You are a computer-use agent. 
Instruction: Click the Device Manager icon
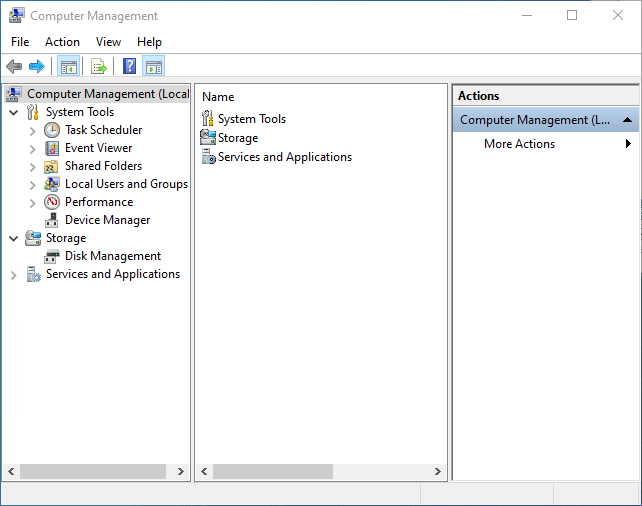tap(52, 220)
